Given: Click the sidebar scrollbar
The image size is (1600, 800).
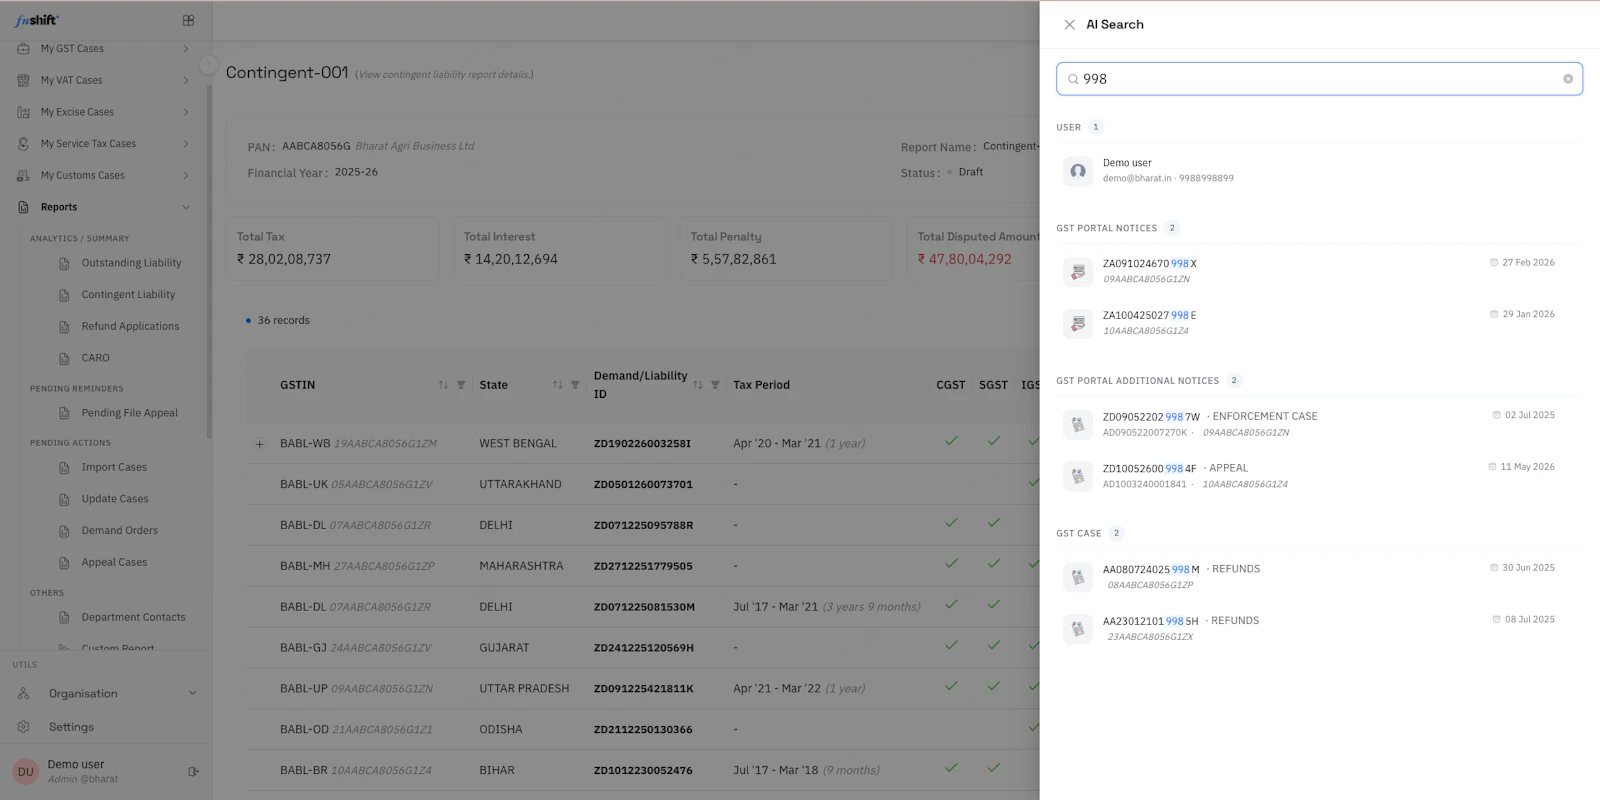Looking at the screenshot, I should 209,260.
